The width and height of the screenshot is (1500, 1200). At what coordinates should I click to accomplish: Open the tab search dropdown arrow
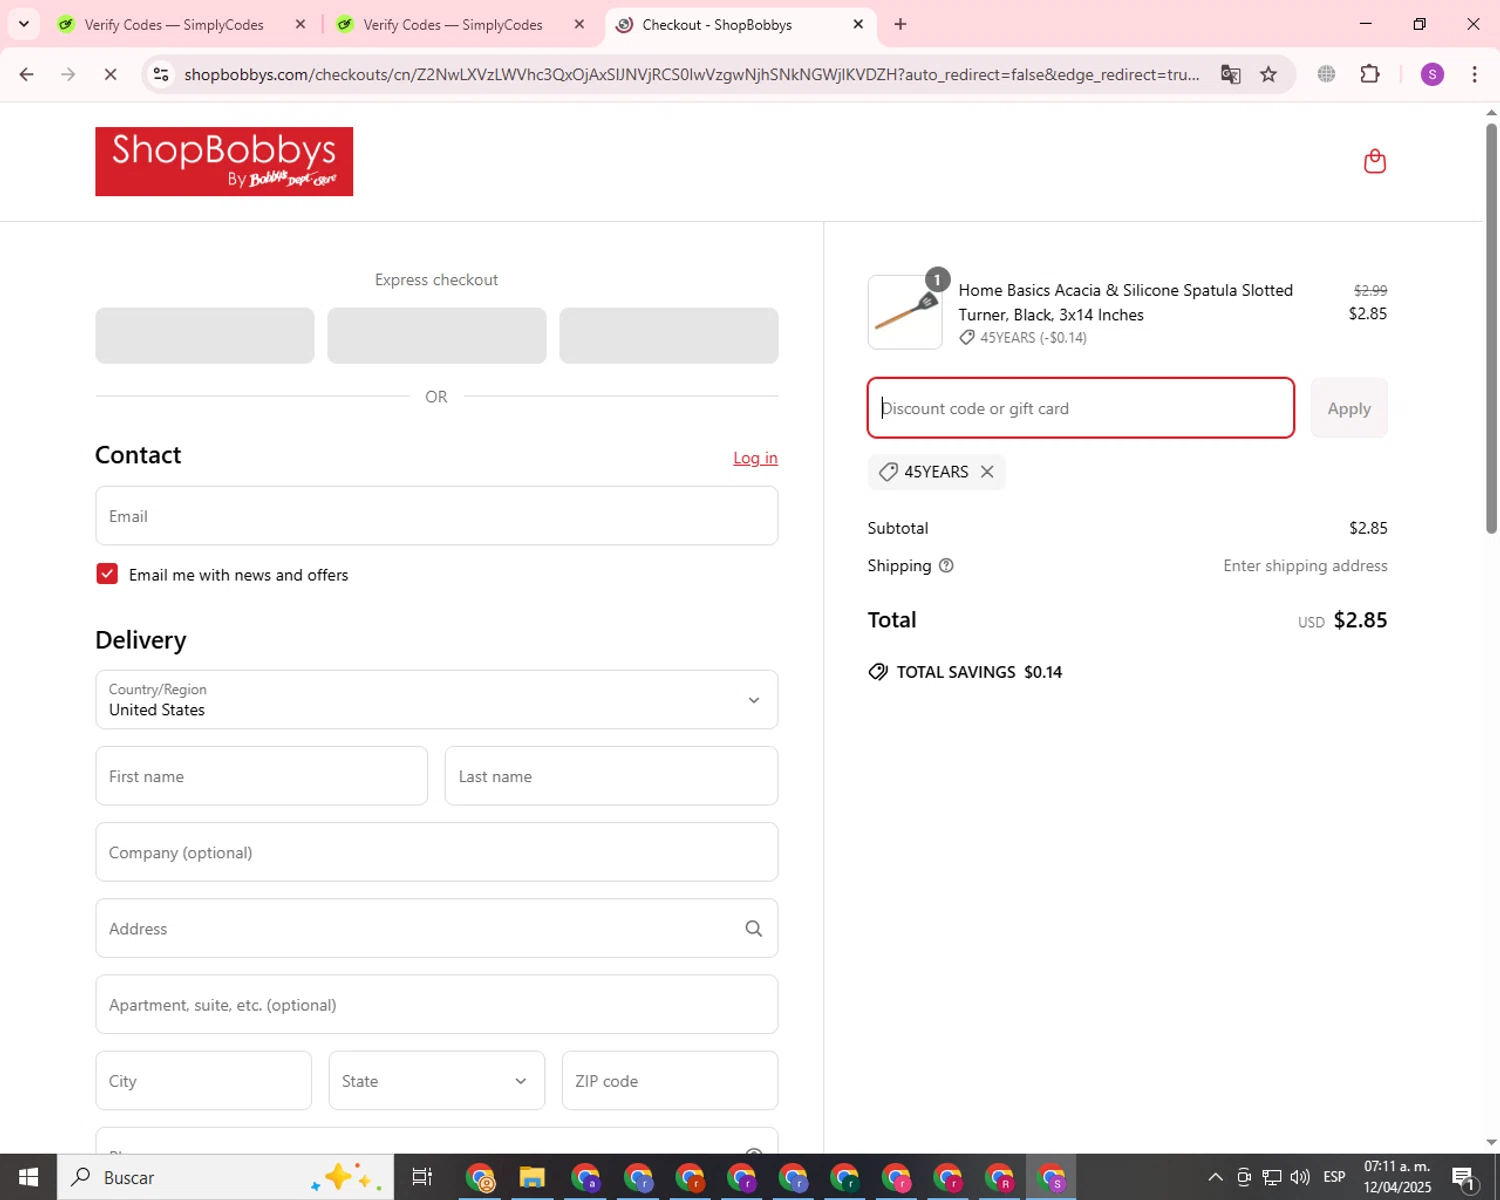click(x=24, y=24)
